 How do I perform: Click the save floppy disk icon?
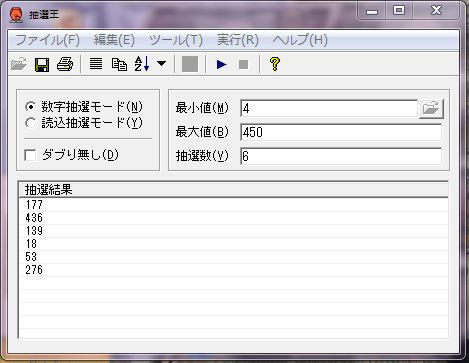pos(42,64)
